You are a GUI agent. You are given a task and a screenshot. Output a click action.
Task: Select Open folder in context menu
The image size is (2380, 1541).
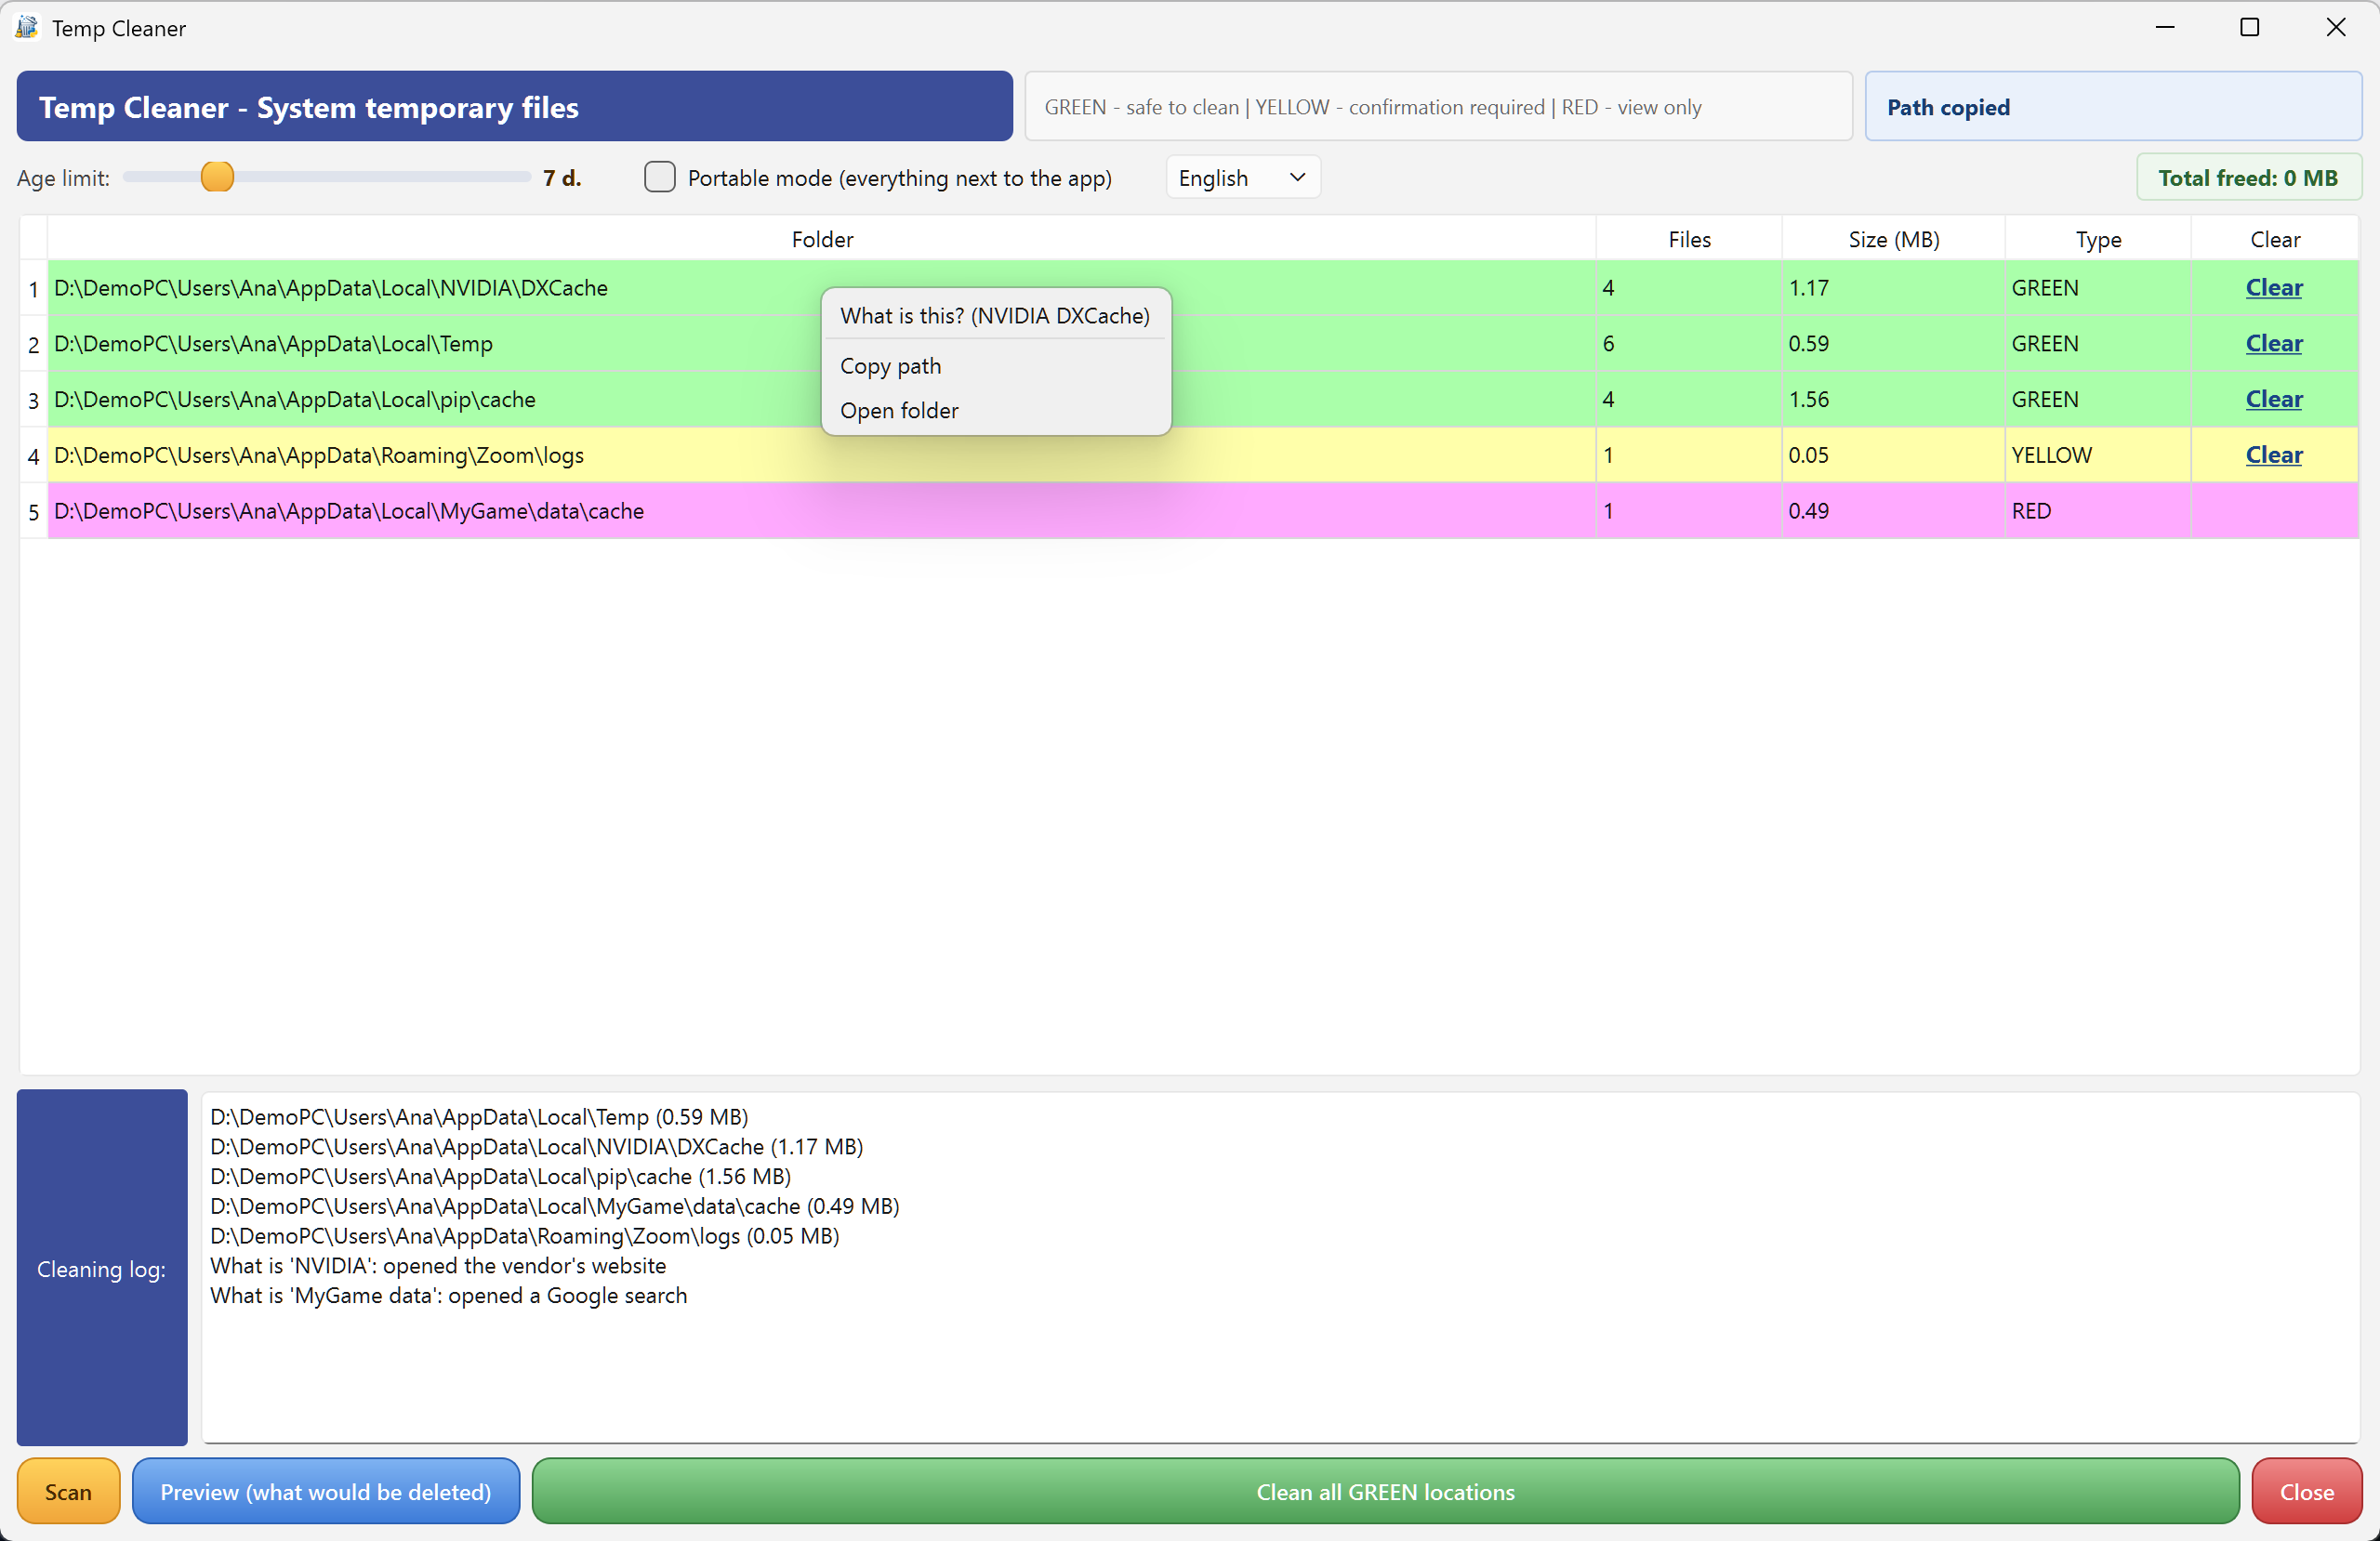994,410
